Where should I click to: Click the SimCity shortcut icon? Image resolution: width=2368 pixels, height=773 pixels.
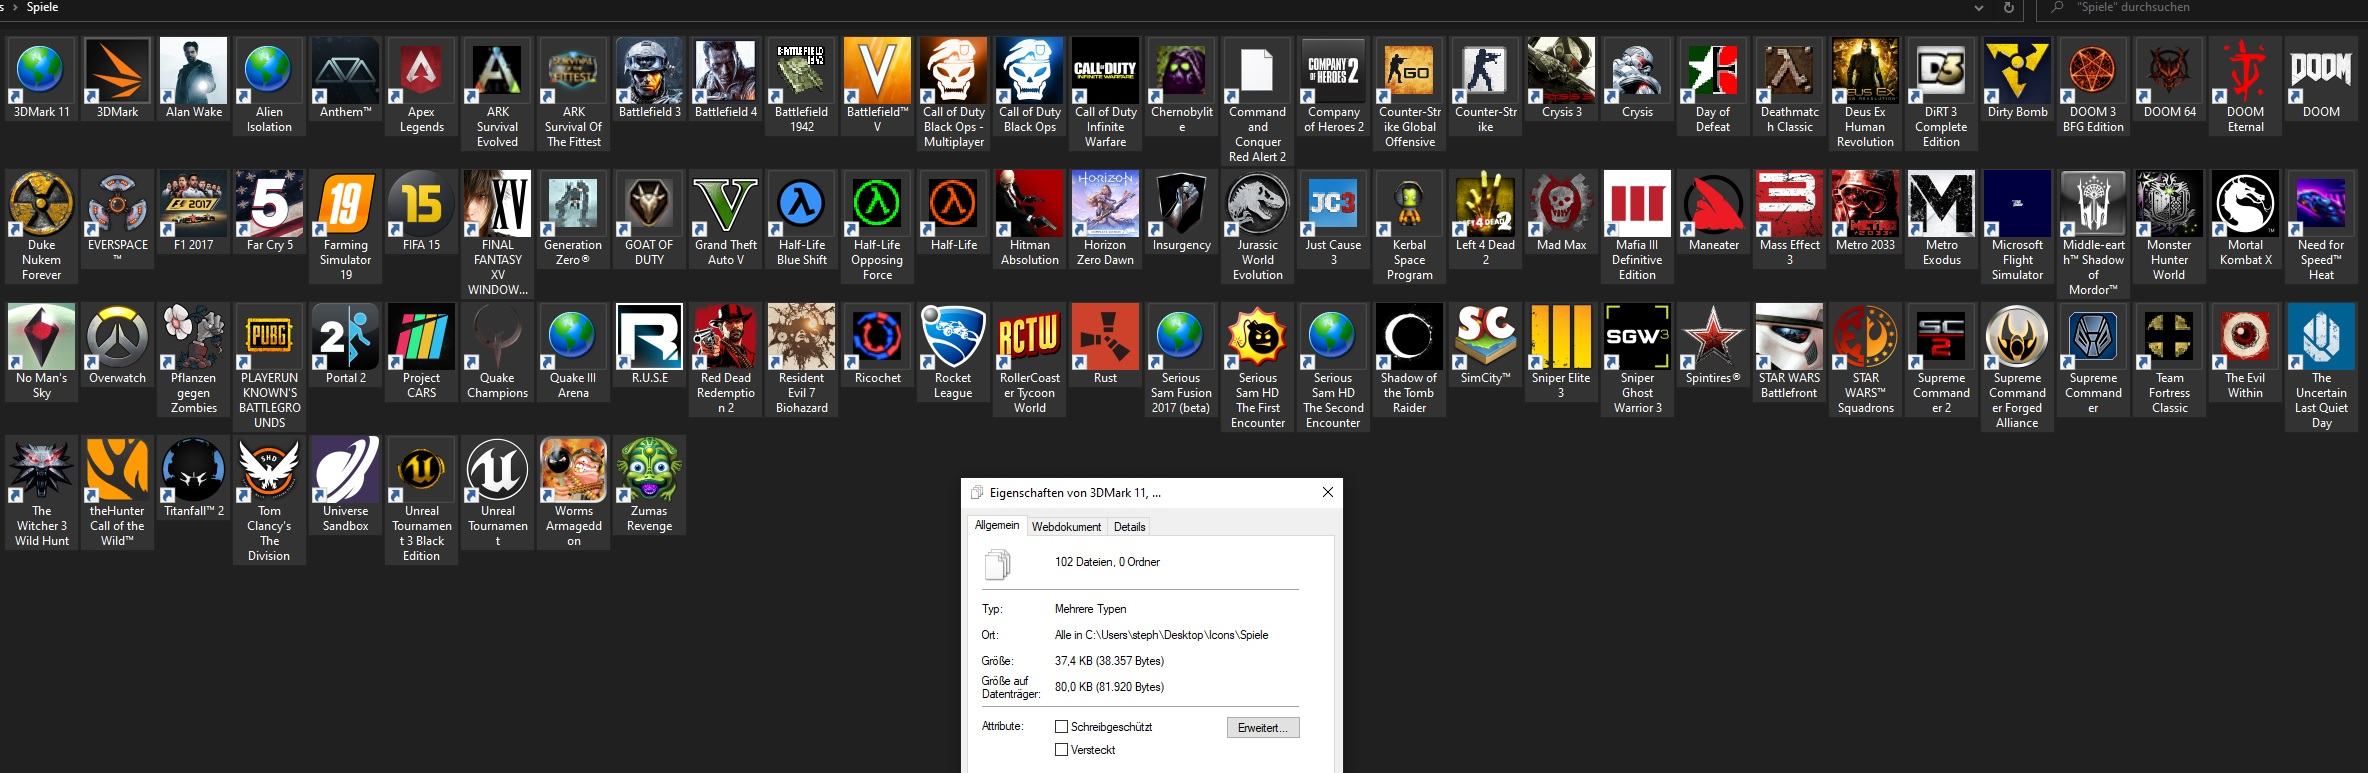pyautogui.click(x=1485, y=346)
